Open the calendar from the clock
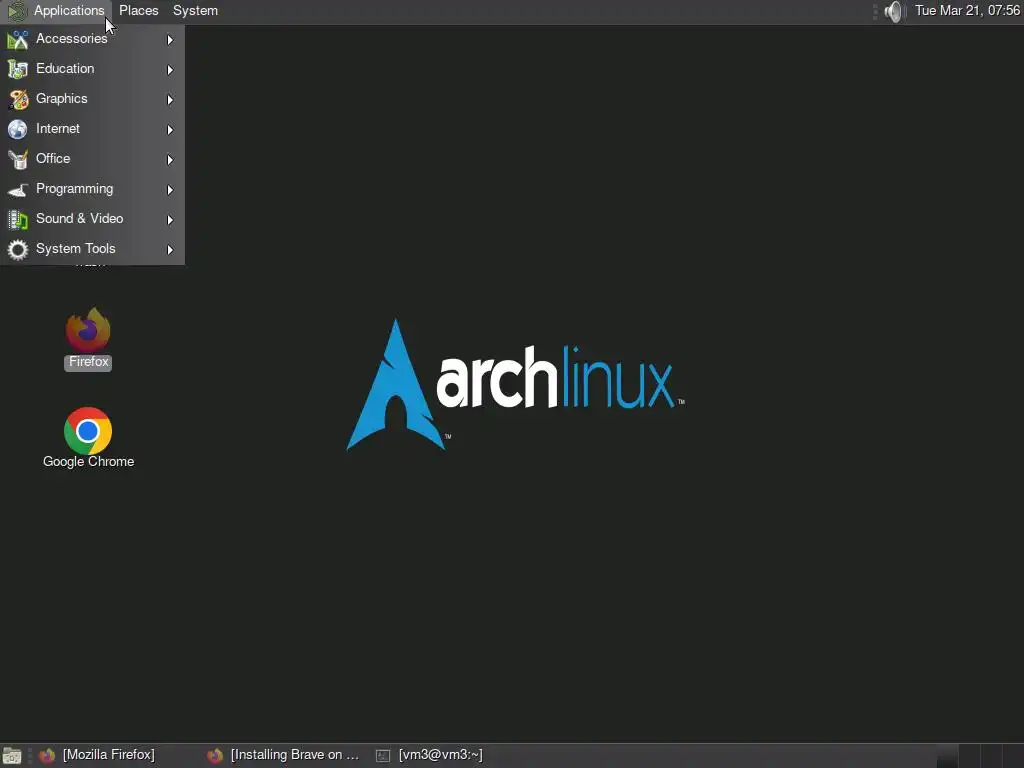Viewport: 1024px width, 768px height. [x=967, y=10]
